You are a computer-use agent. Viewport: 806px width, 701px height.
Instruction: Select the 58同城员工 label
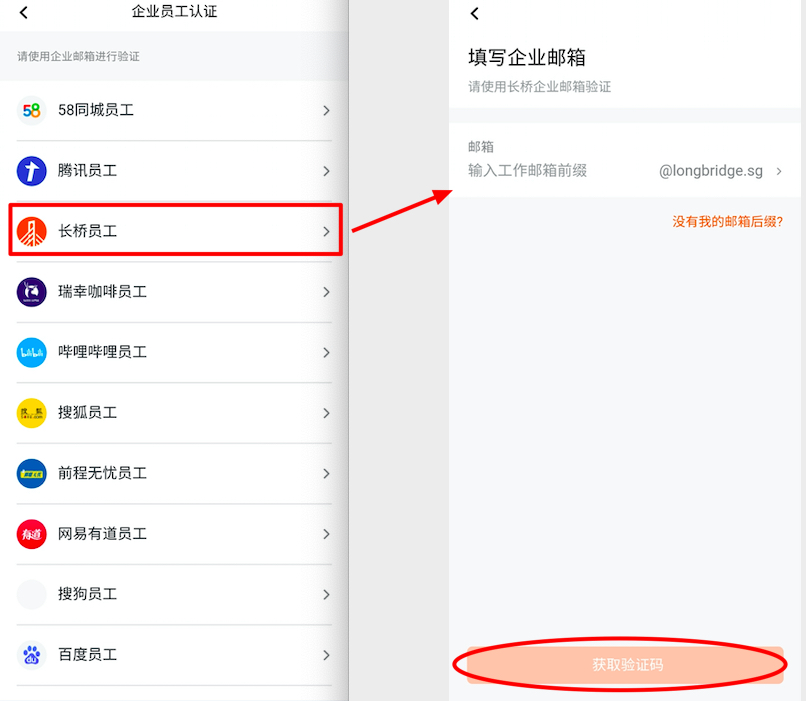coord(96,110)
